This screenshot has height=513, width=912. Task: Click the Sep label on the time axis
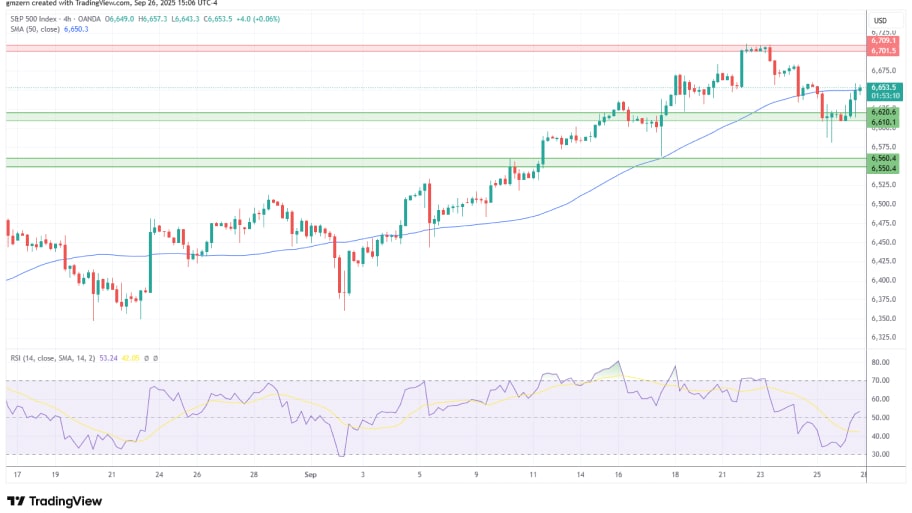(309, 476)
